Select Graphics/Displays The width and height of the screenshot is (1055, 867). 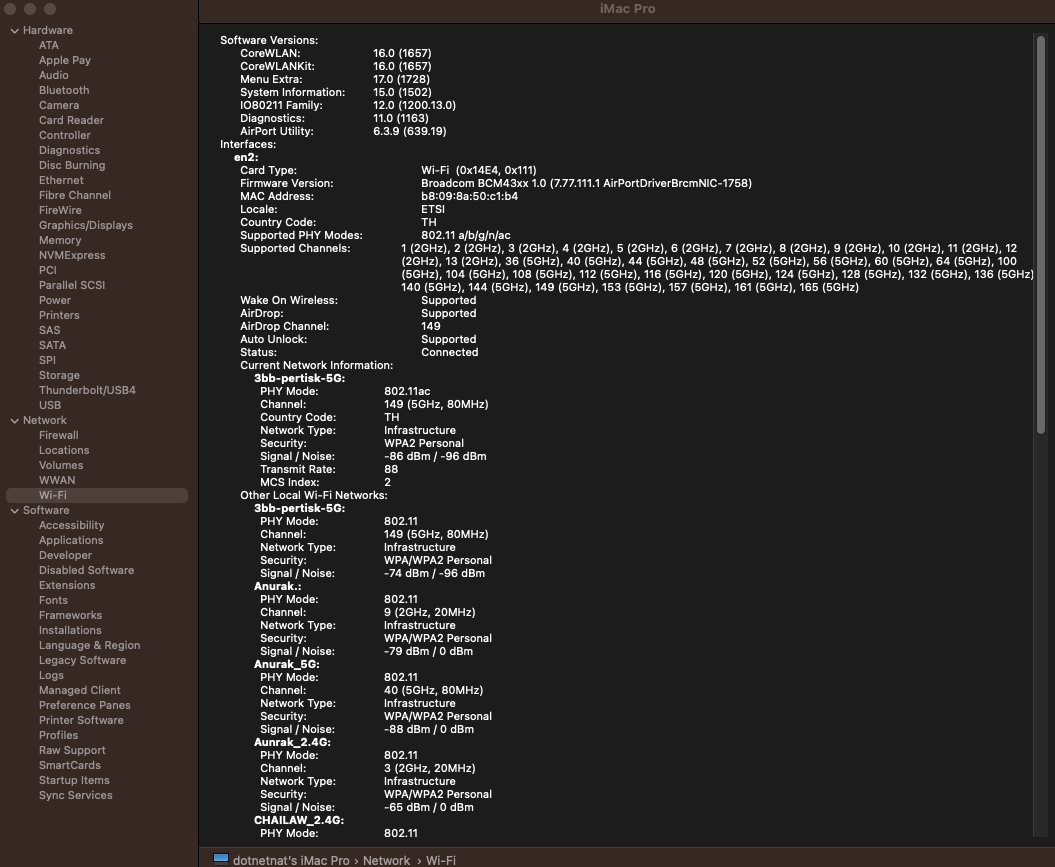85,225
